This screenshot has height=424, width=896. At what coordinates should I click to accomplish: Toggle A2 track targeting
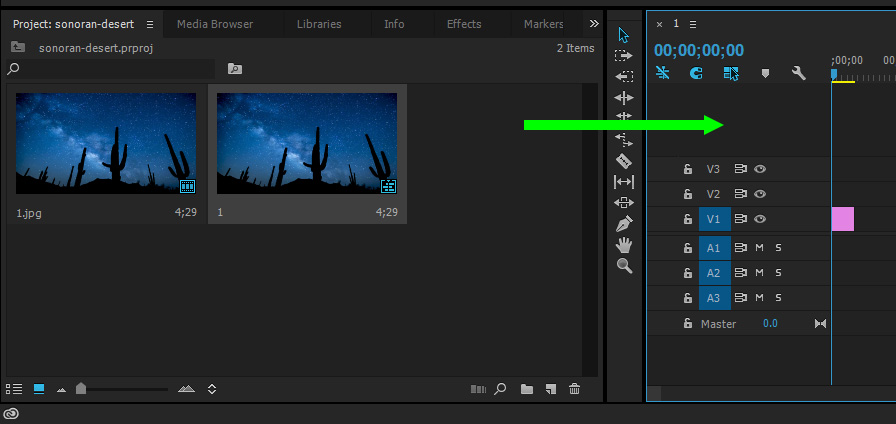(715, 273)
